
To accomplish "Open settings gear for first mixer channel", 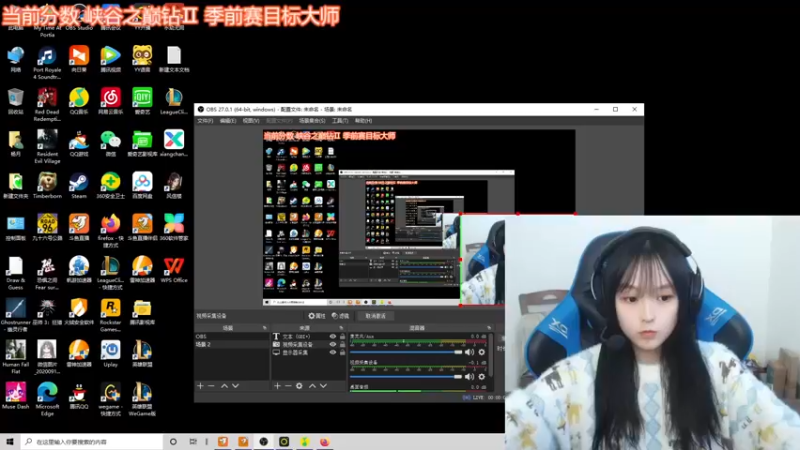I will pos(482,352).
